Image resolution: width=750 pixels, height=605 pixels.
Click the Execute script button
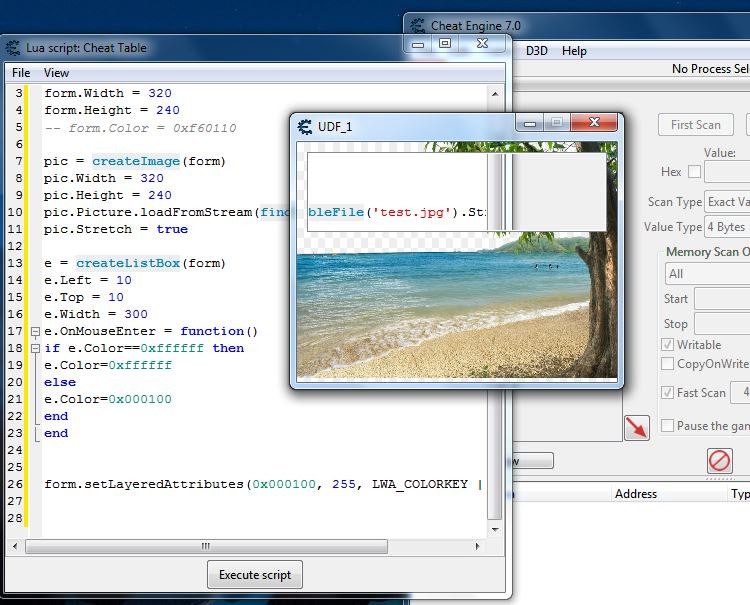pyautogui.click(x=255, y=575)
